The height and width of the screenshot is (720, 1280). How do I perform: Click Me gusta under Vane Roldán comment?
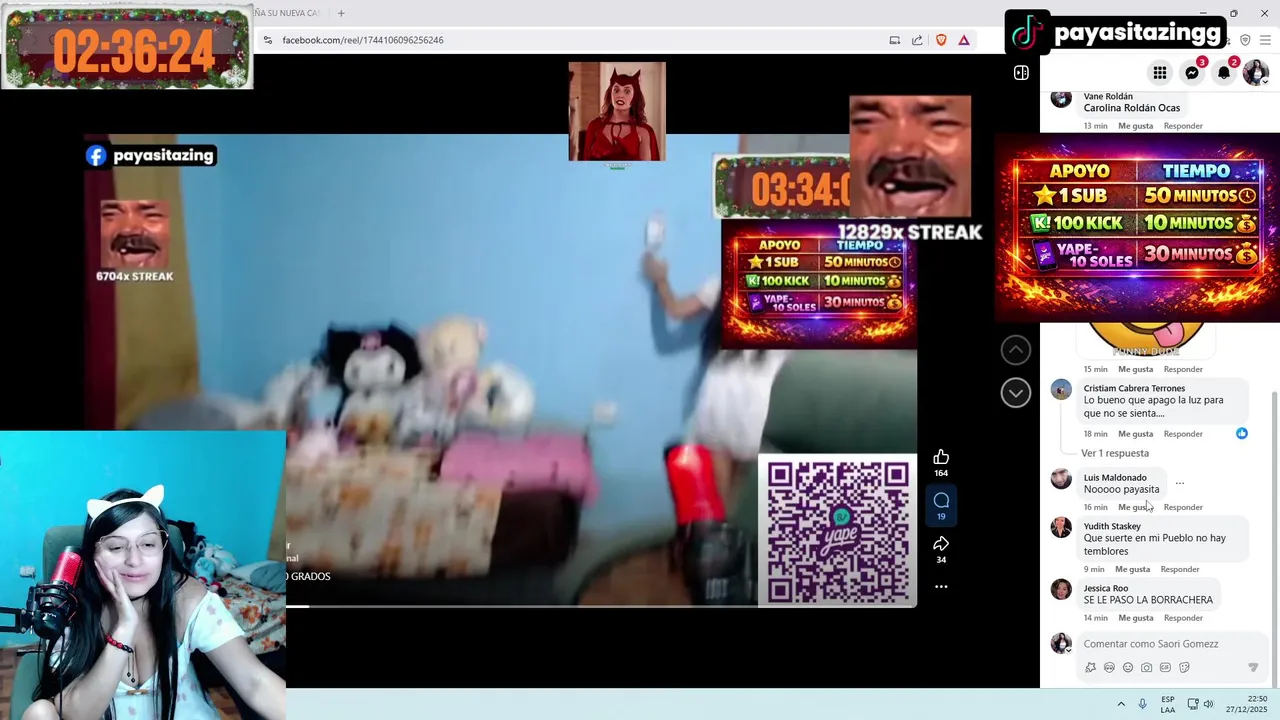tap(1135, 126)
